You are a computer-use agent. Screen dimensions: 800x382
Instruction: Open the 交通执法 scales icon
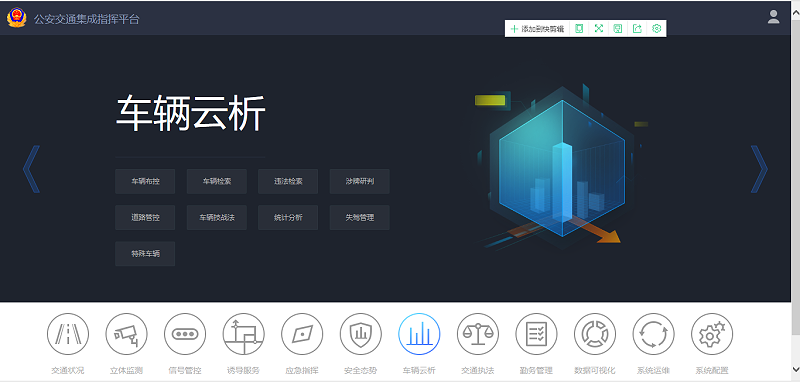pyautogui.click(x=478, y=334)
